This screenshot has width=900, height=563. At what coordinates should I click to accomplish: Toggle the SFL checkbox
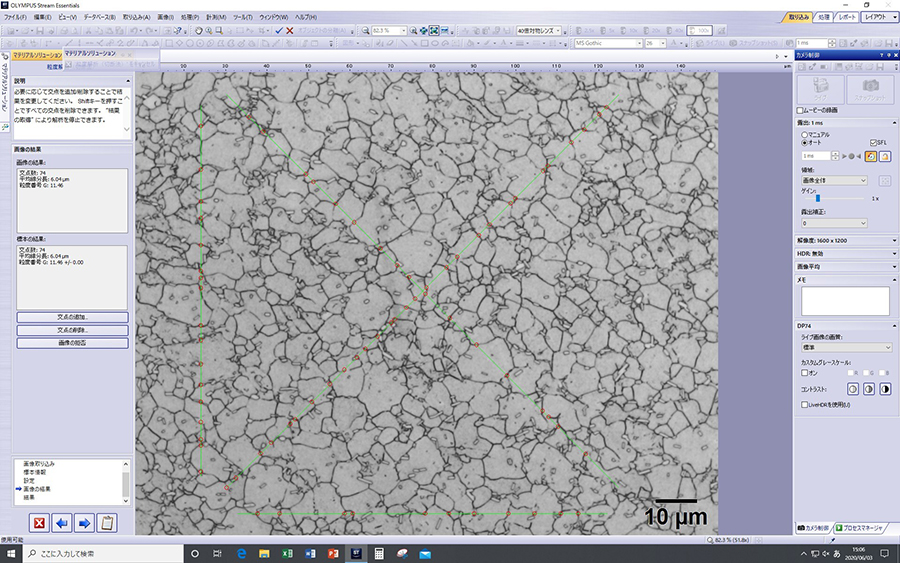tap(873, 142)
